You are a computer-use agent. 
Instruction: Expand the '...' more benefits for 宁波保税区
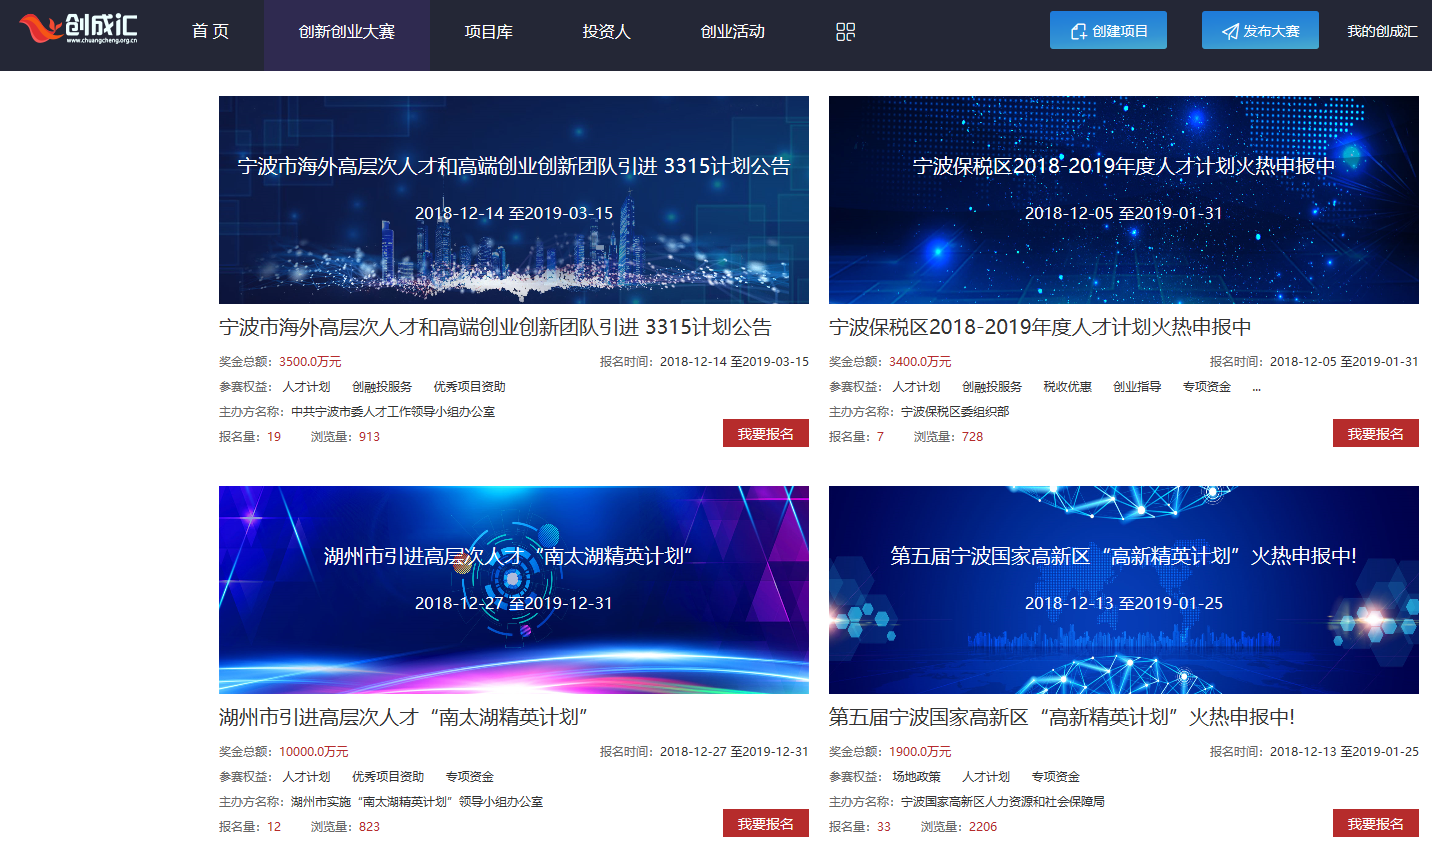(x=1256, y=387)
